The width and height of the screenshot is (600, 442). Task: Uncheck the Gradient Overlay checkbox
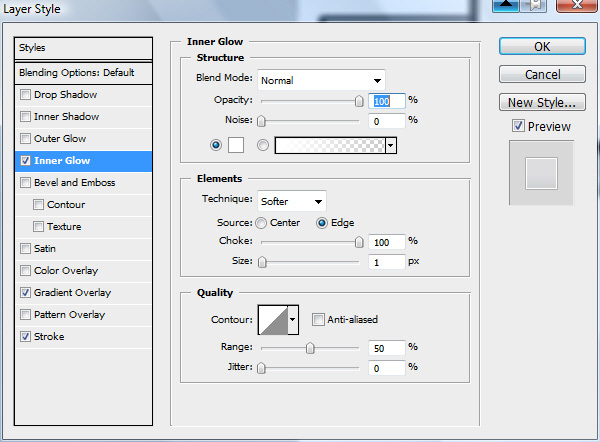[25, 292]
